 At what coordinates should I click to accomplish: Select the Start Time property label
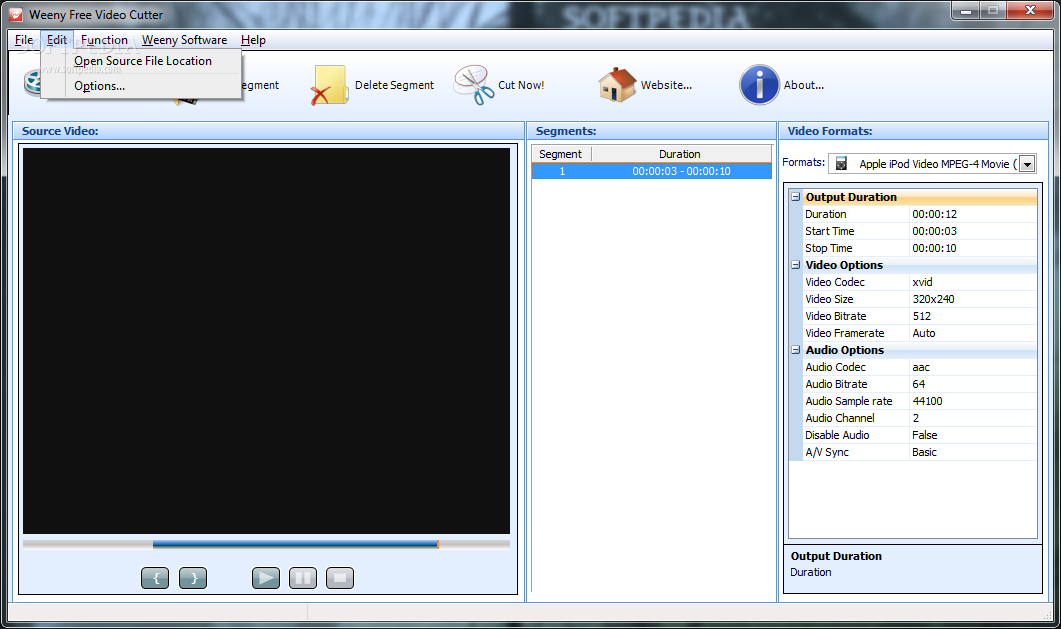(x=830, y=231)
